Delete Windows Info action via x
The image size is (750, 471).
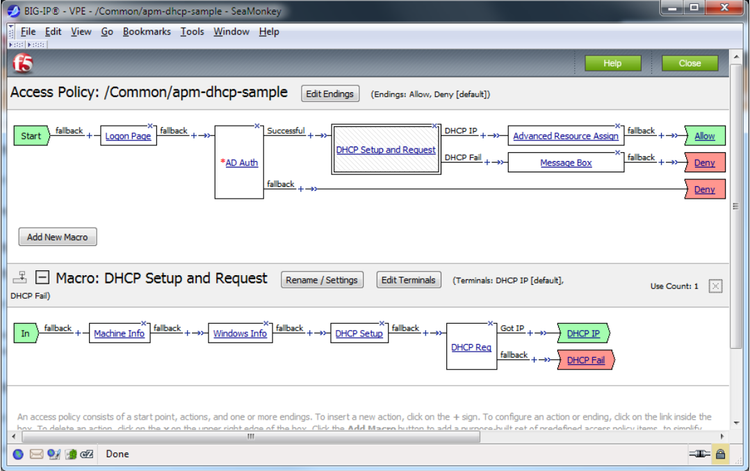266,323
